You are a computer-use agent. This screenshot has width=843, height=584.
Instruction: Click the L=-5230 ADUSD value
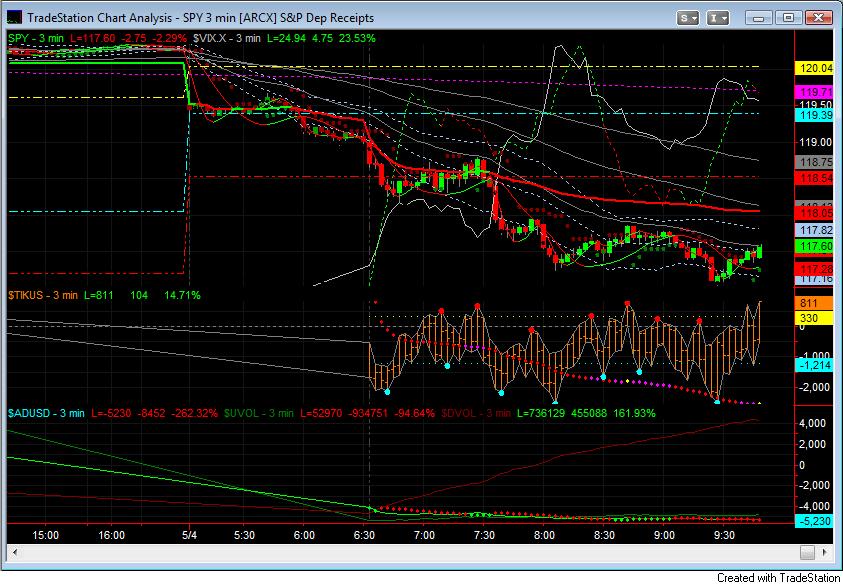pyautogui.click(x=111, y=414)
